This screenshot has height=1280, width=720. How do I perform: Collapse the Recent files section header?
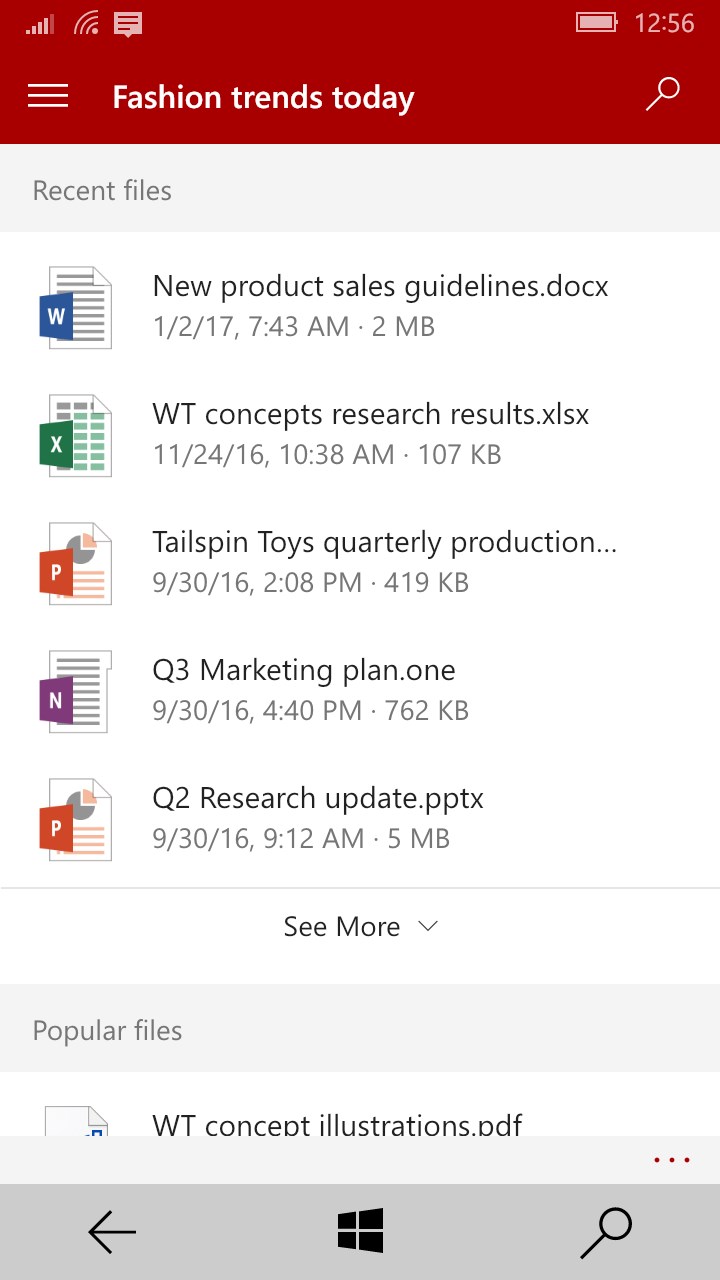tap(101, 190)
